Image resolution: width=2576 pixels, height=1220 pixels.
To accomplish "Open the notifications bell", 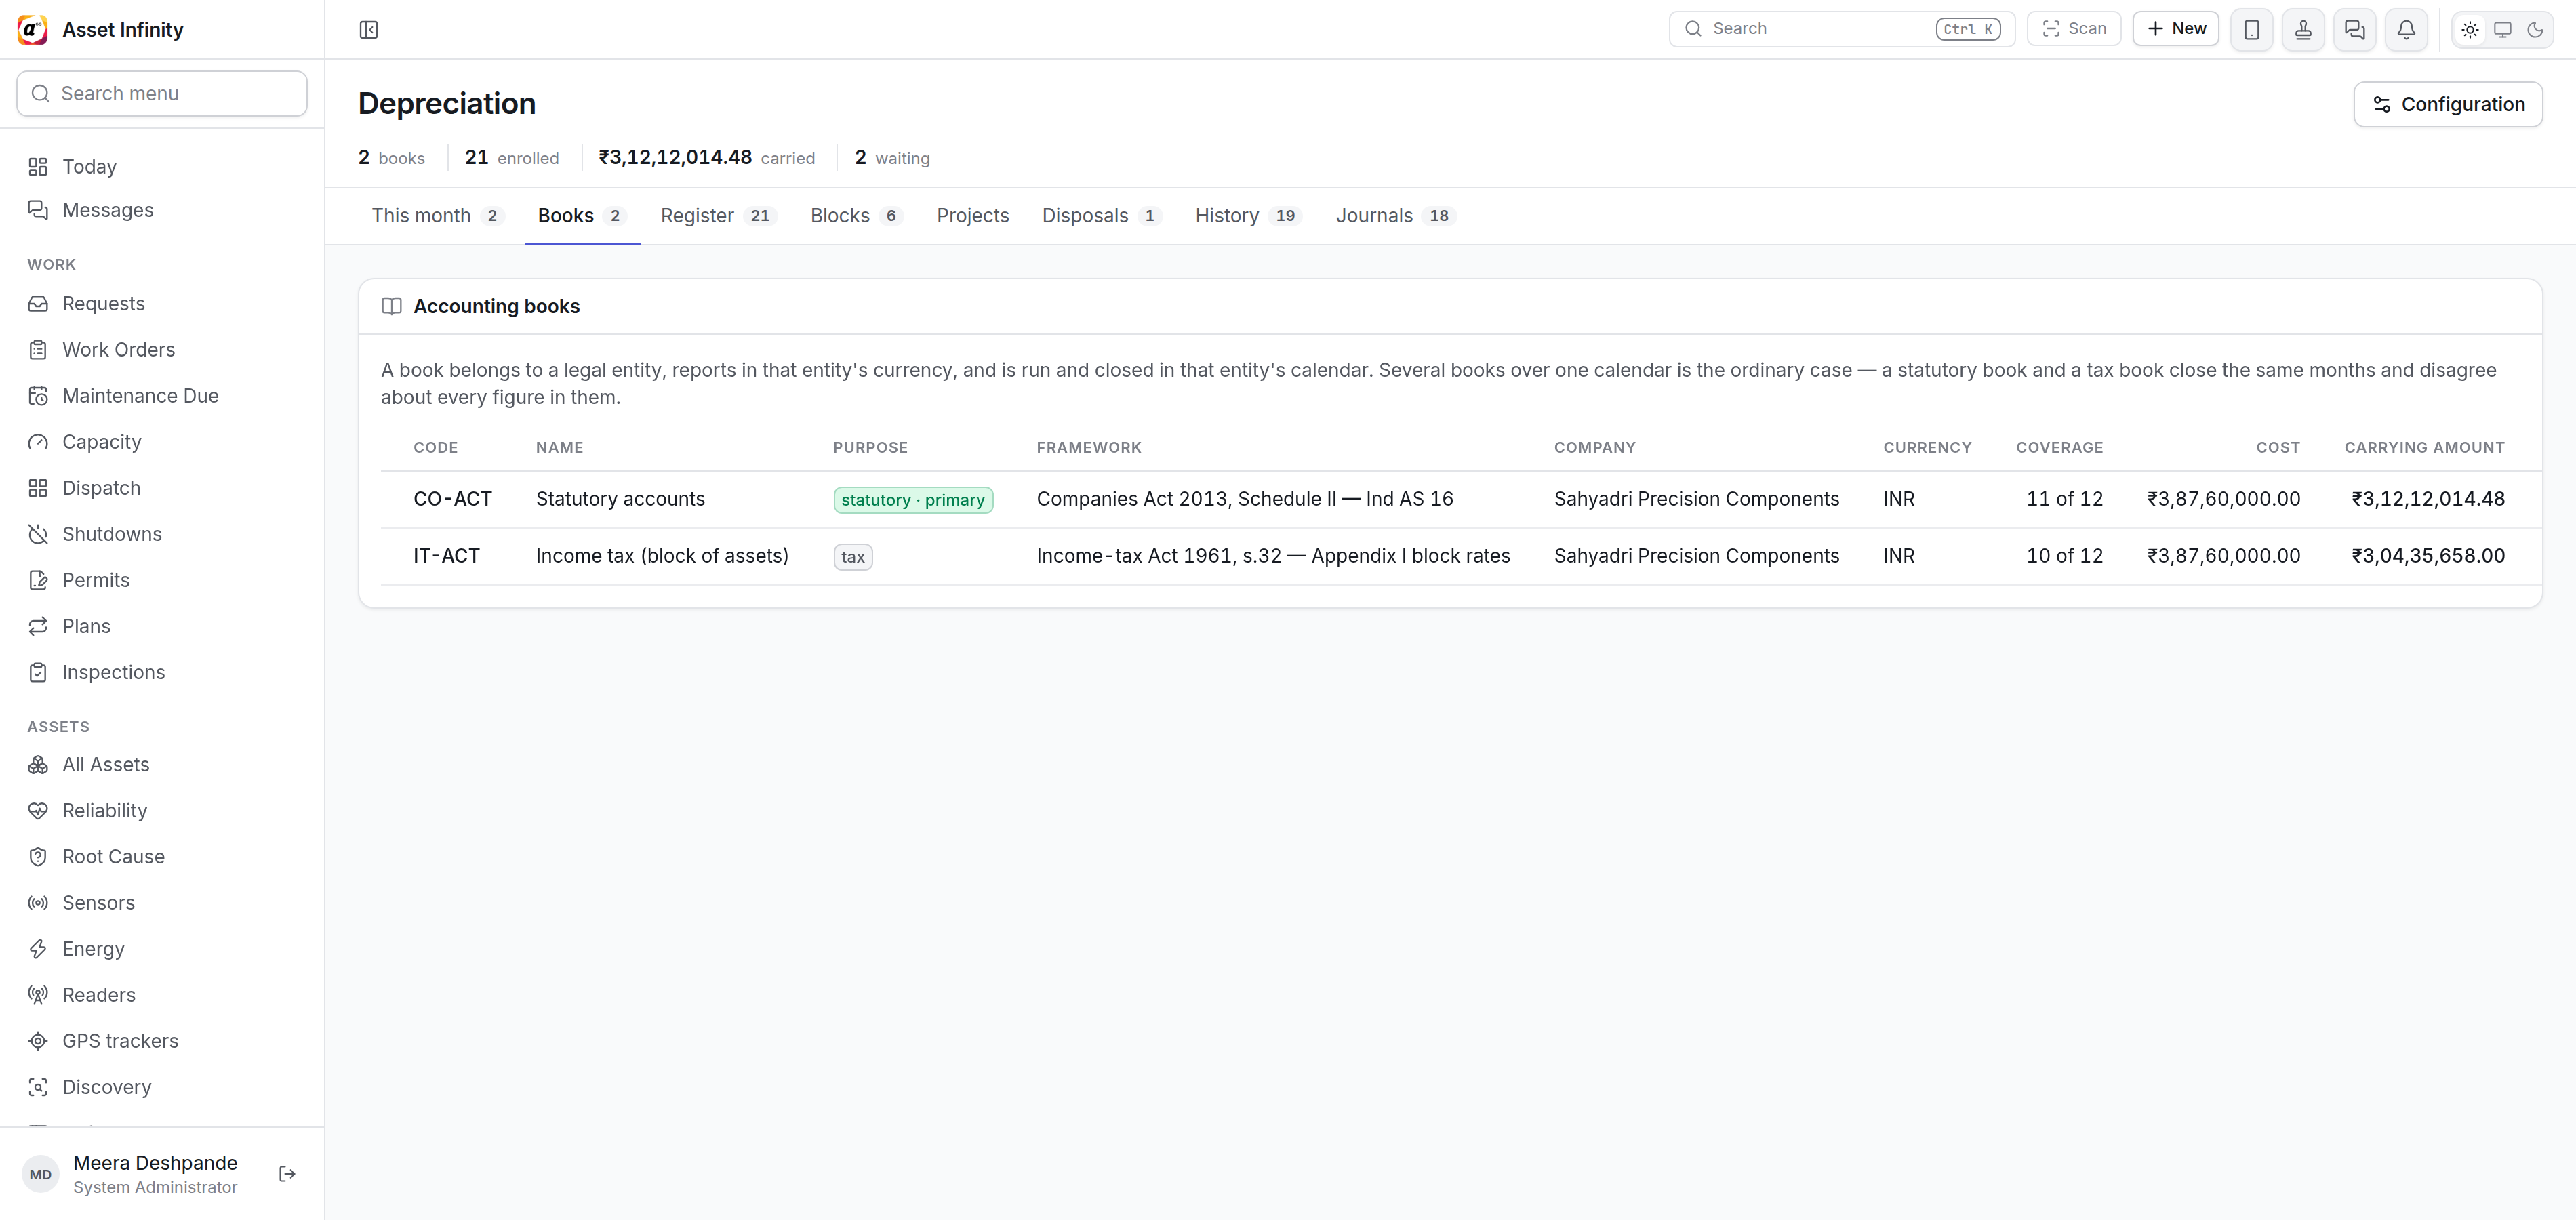I will click(2406, 29).
